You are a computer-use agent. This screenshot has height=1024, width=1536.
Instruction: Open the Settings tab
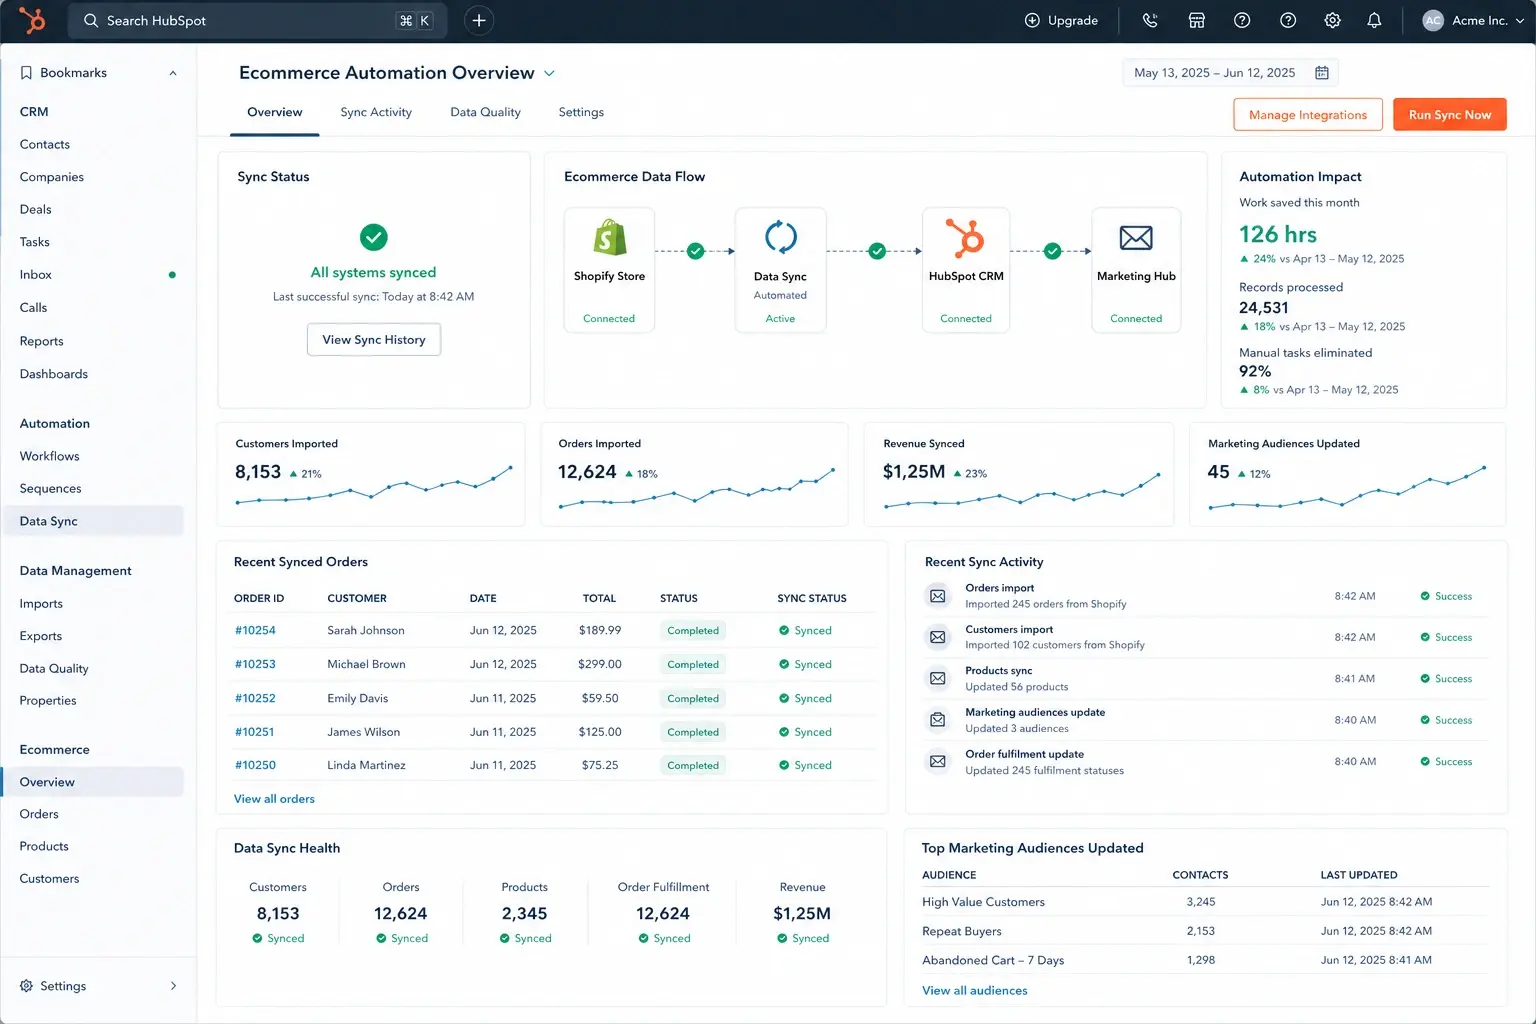tap(581, 112)
